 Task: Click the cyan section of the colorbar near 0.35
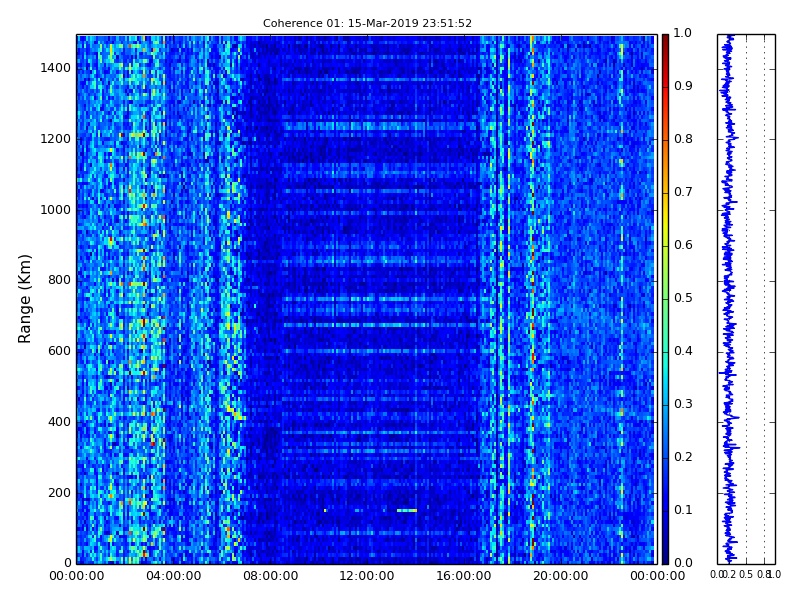(x=665, y=378)
